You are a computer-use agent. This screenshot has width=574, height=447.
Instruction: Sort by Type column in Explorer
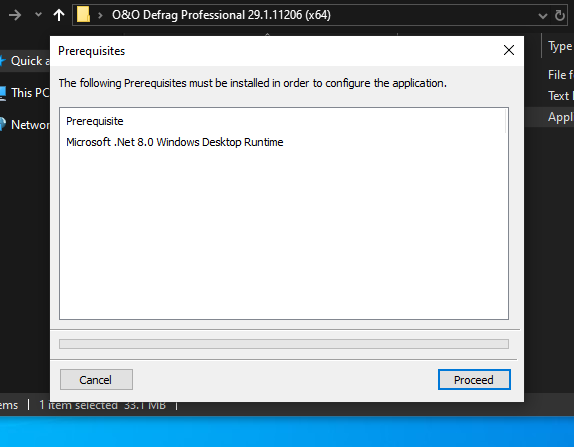pyautogui.click(x=560, y=46)
